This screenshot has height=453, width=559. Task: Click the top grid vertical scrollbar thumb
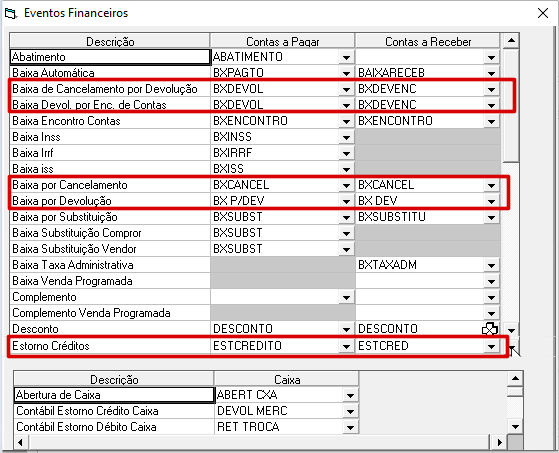511,105
